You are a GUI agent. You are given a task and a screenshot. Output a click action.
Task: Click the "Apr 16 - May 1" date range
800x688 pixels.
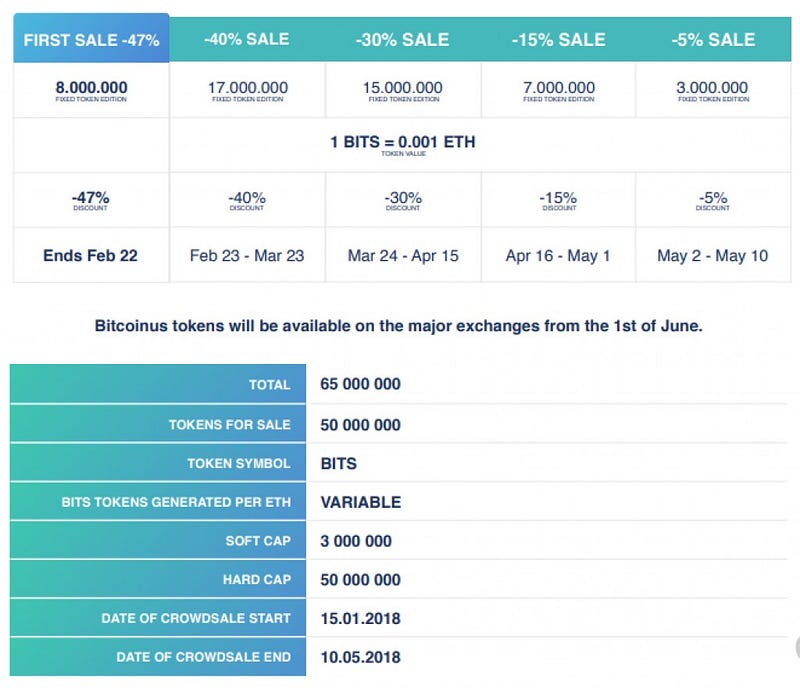(x=558, y=255)
